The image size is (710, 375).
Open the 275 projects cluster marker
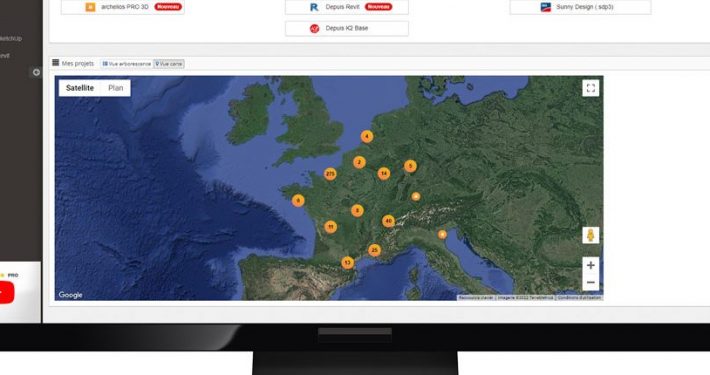click(x=330, y=173)
